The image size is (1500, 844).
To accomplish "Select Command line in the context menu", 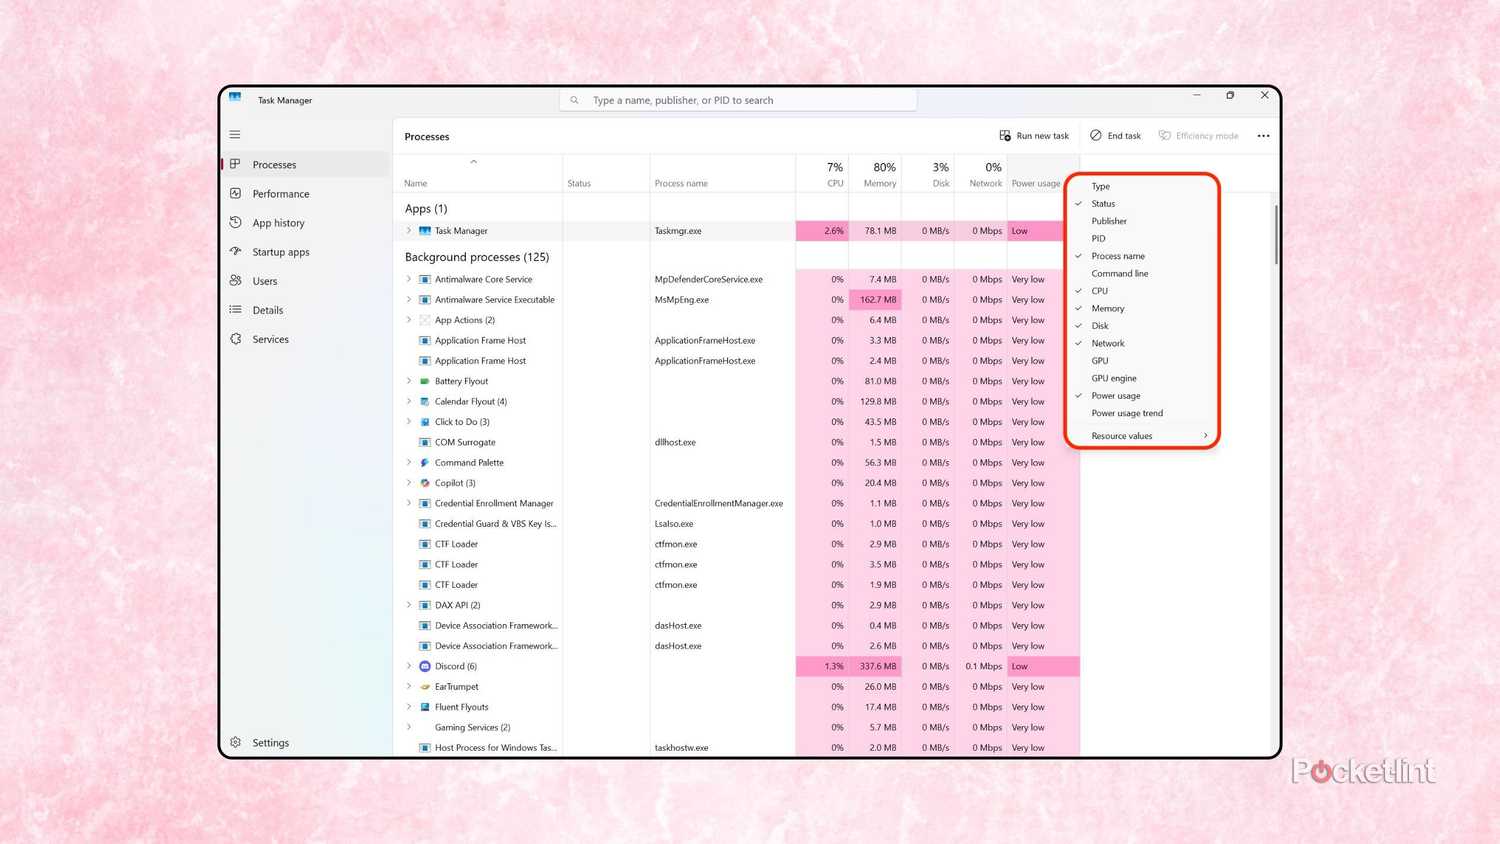I will (x=1120, y=274).
